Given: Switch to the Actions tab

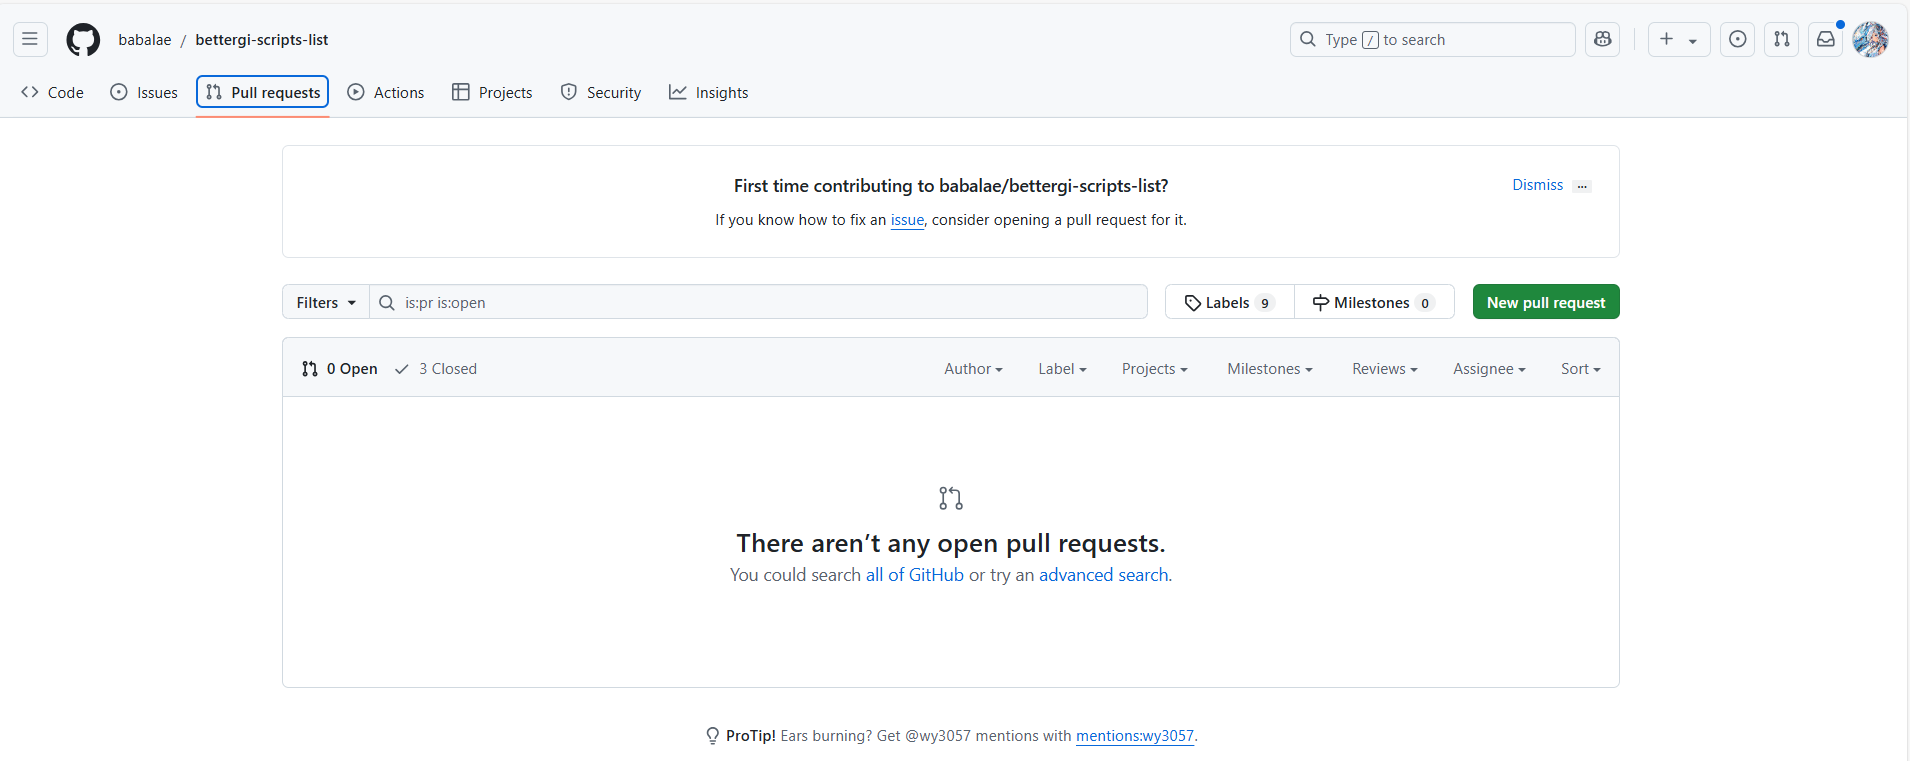Looking at the screenshot, I should tap(386, 93).
